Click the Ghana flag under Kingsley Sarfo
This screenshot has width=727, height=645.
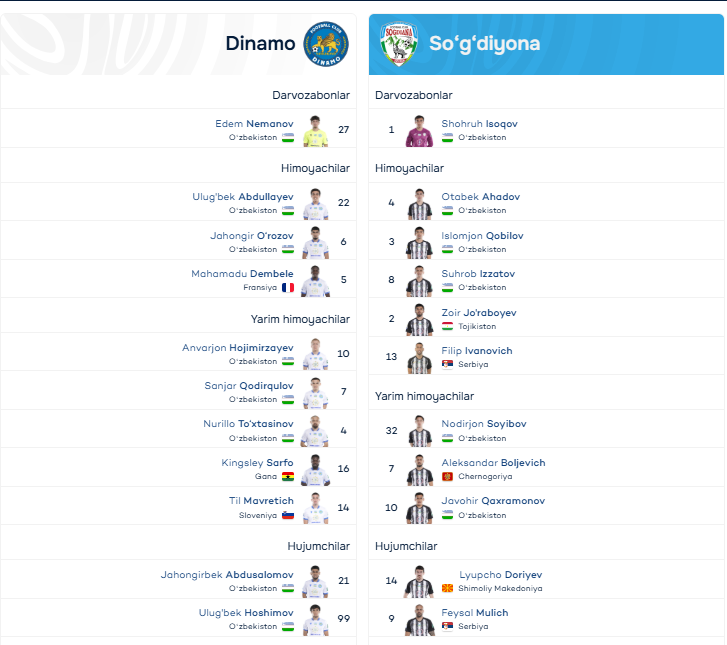[288, 477]
